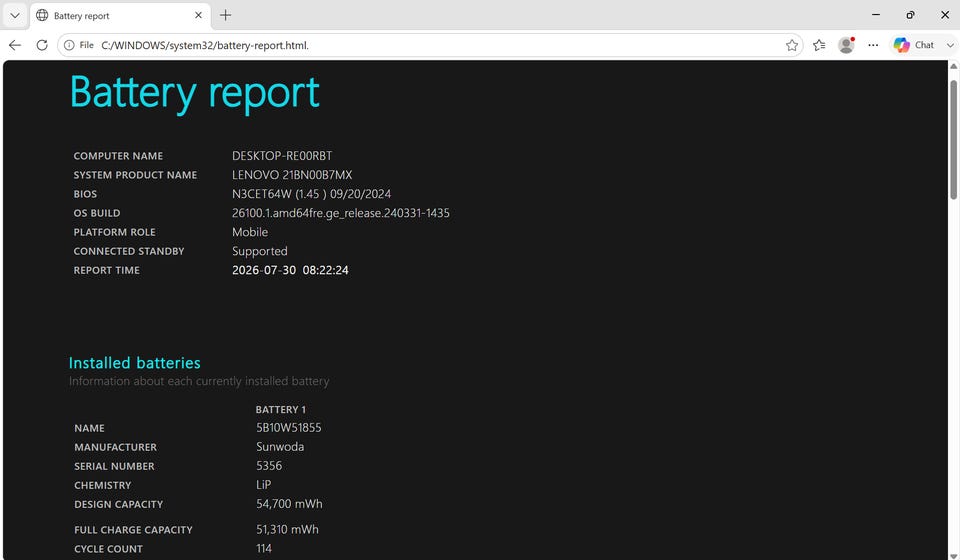
Task: Restore down the browser window
Action: pyautogui.click(x=910, y=15)
